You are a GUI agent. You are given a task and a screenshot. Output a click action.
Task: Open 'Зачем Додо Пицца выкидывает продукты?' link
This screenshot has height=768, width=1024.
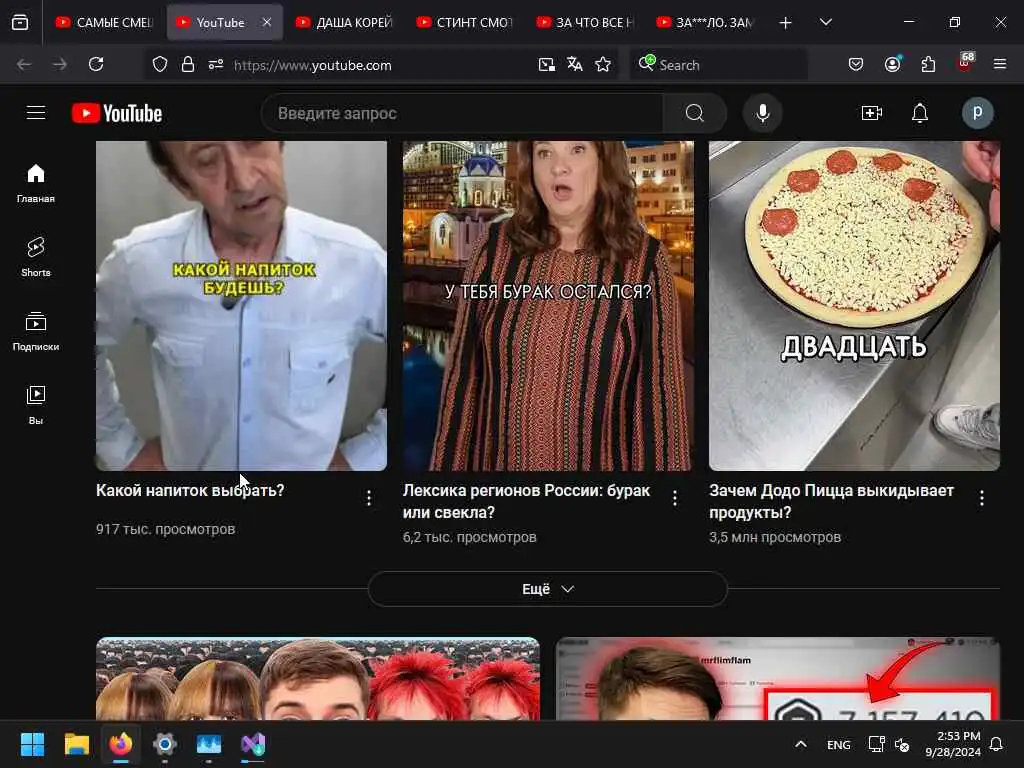[831, 501]
